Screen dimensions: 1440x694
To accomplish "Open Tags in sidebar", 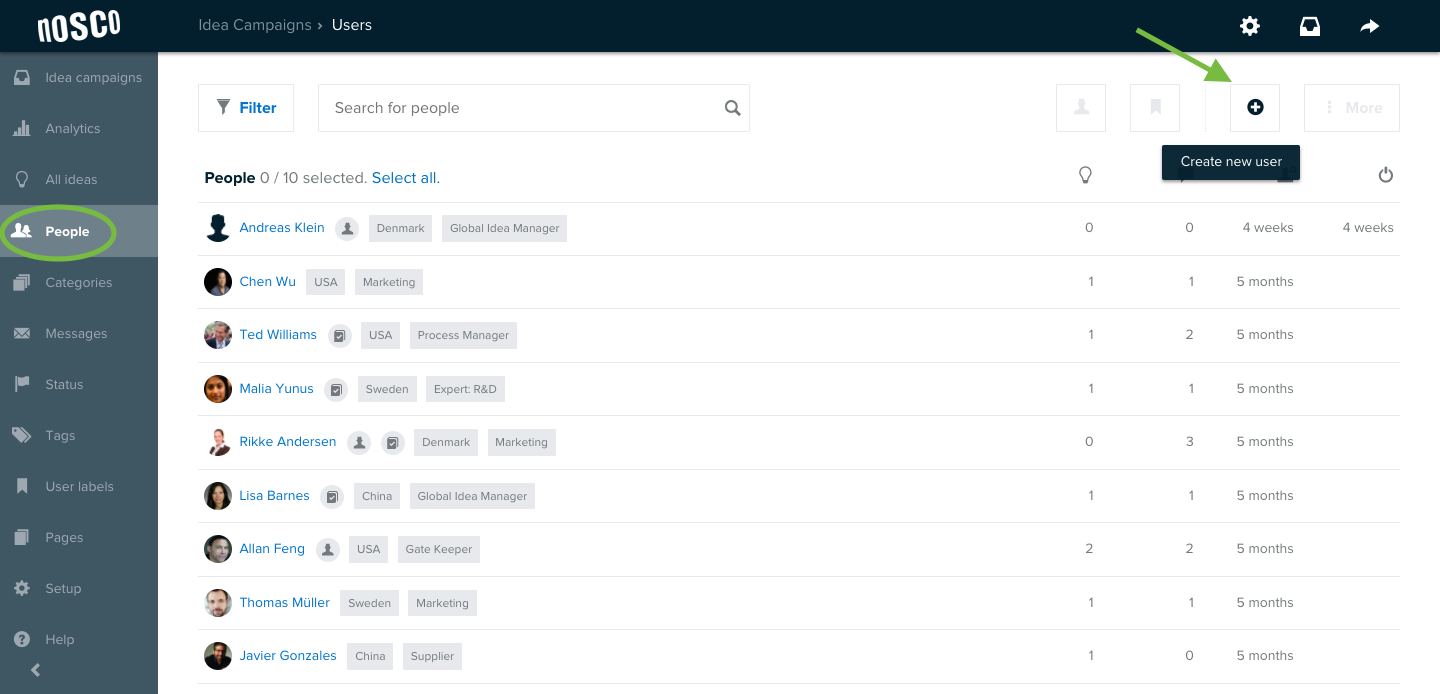I will click(x=79, y=435).
